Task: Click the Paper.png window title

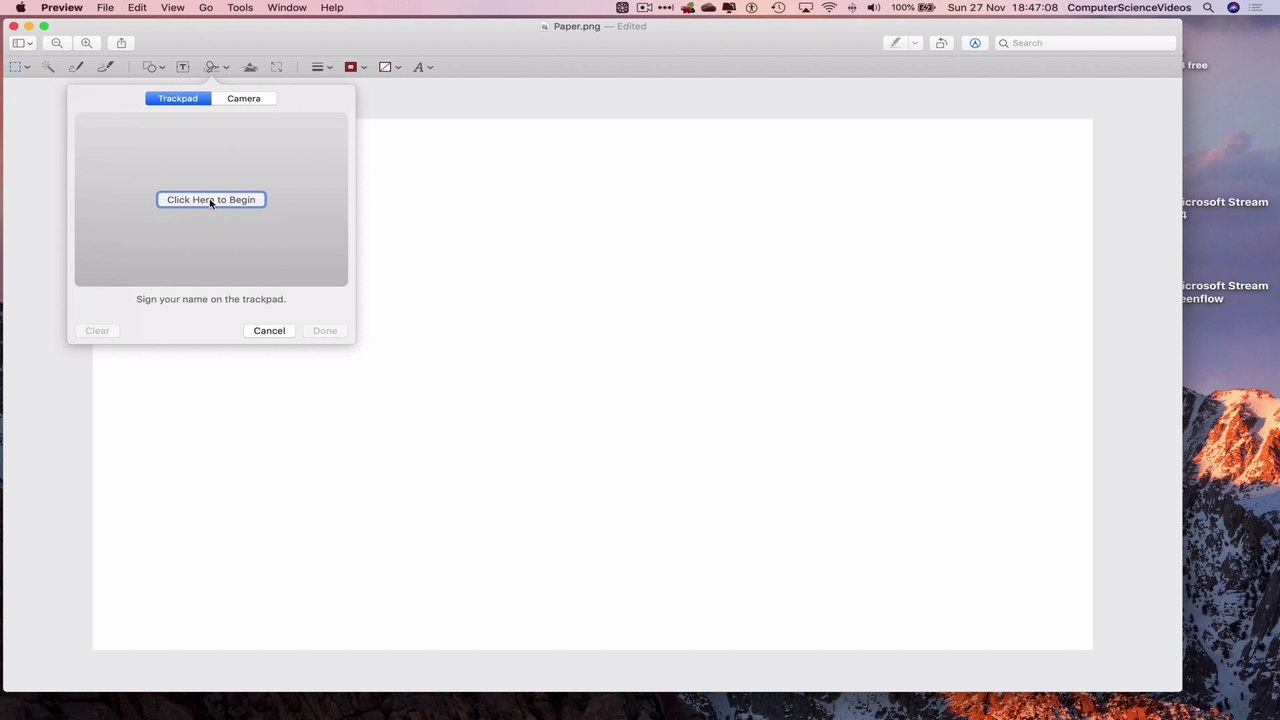Action: coord(577,26)
